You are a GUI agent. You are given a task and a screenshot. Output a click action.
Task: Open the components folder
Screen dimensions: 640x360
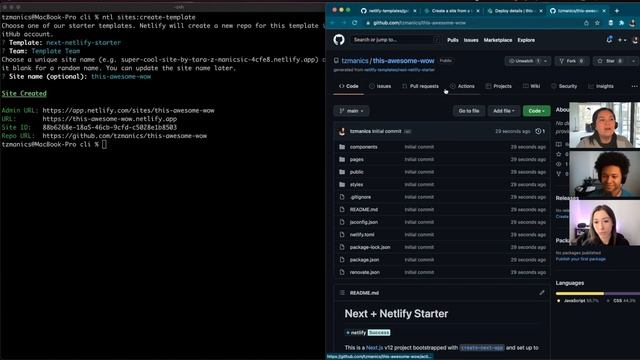tap(363, 147)
